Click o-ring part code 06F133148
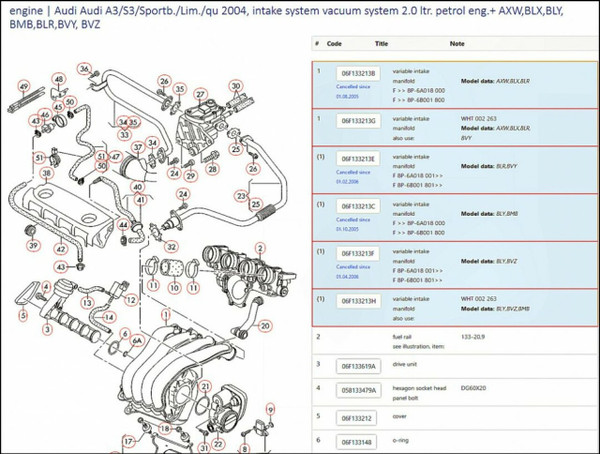This screenshot has height=454, width=600. click(356, 442)
